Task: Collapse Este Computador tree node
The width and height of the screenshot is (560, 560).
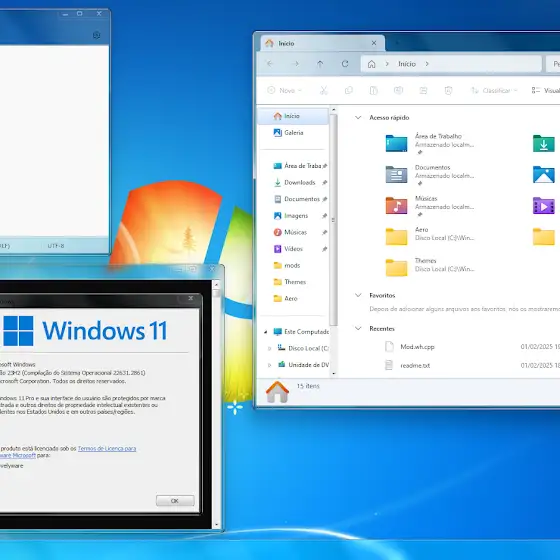Action: [x=266, y=332]
